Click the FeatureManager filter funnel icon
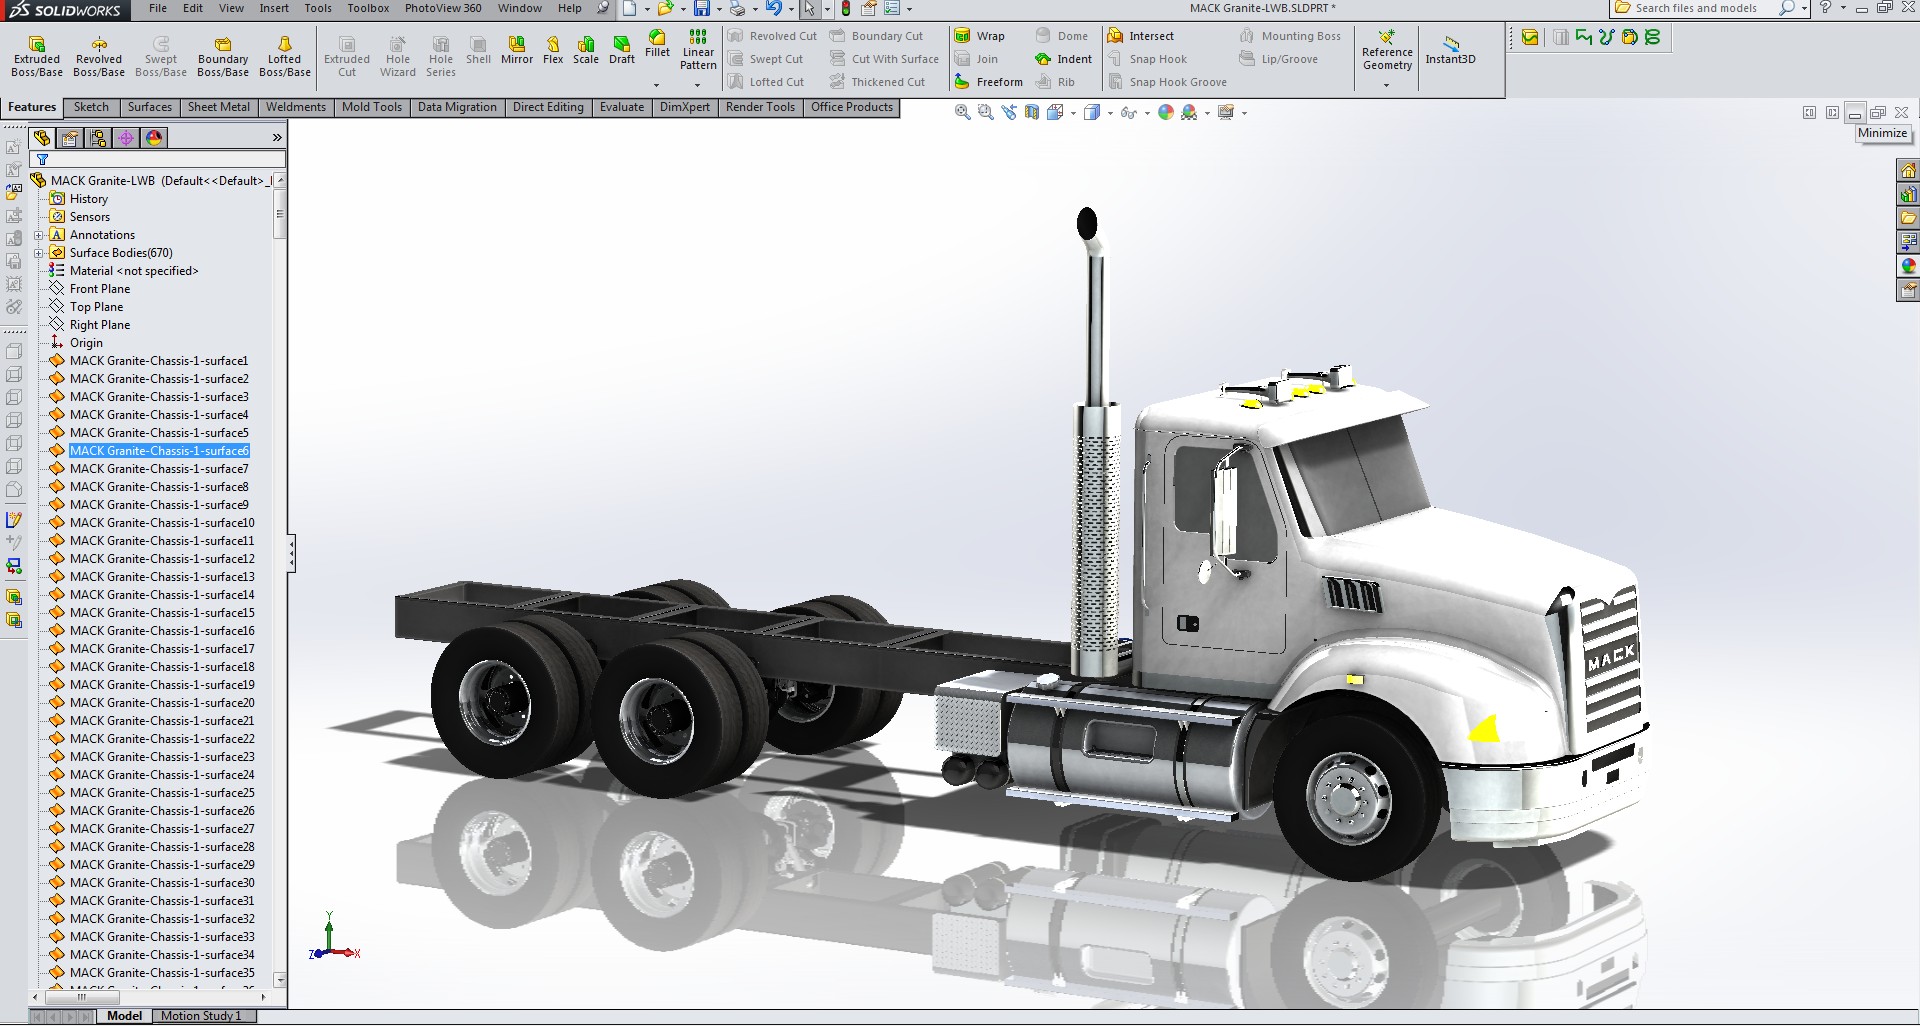Image resolution: width=1920 pixels, height=1026 pixels. coord(42,159)
